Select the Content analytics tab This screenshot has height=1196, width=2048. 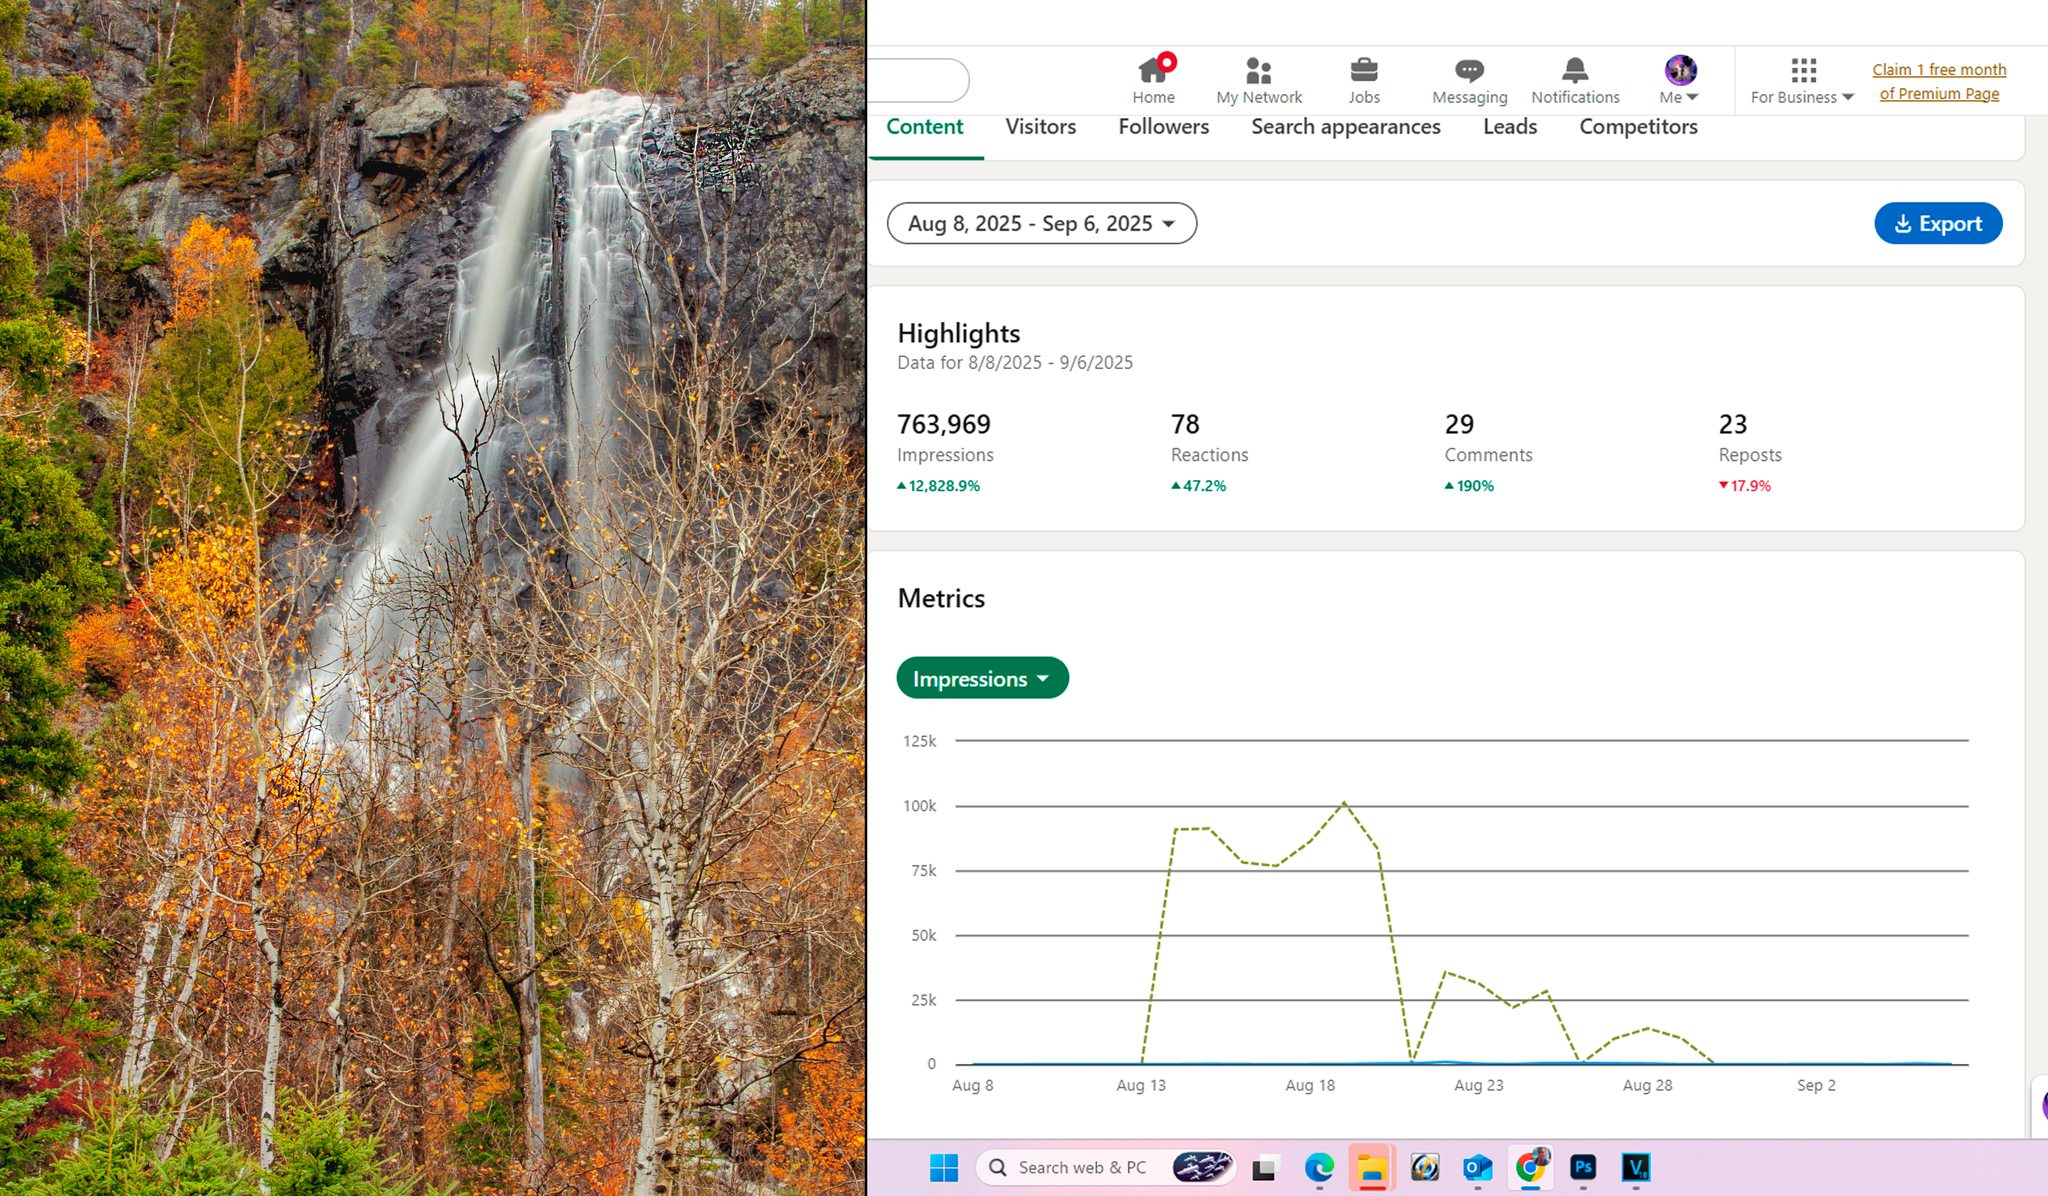(925, 127)
